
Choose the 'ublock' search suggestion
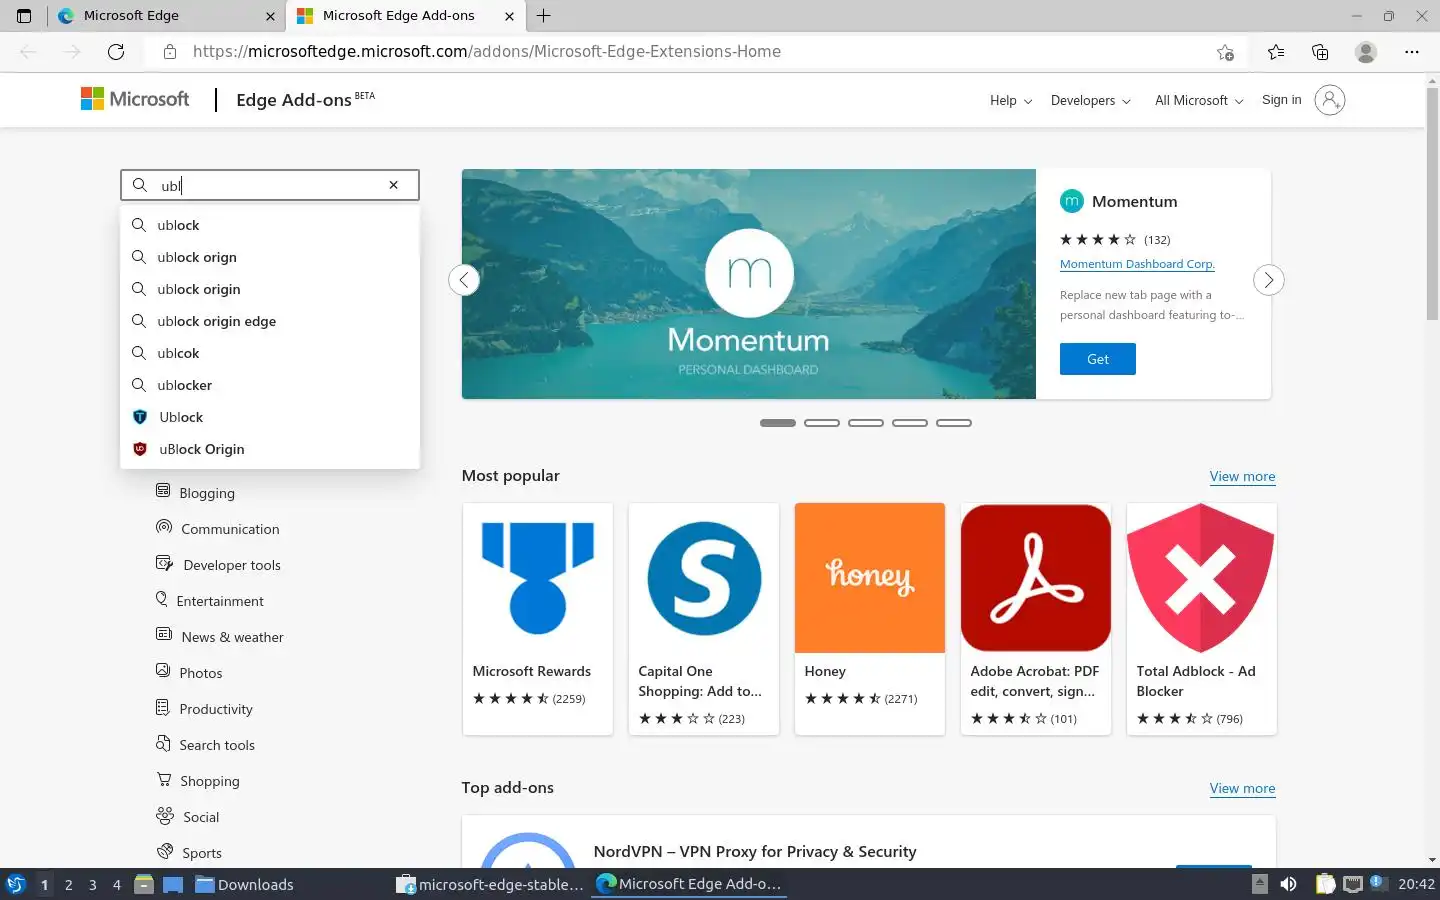point(270,225)
